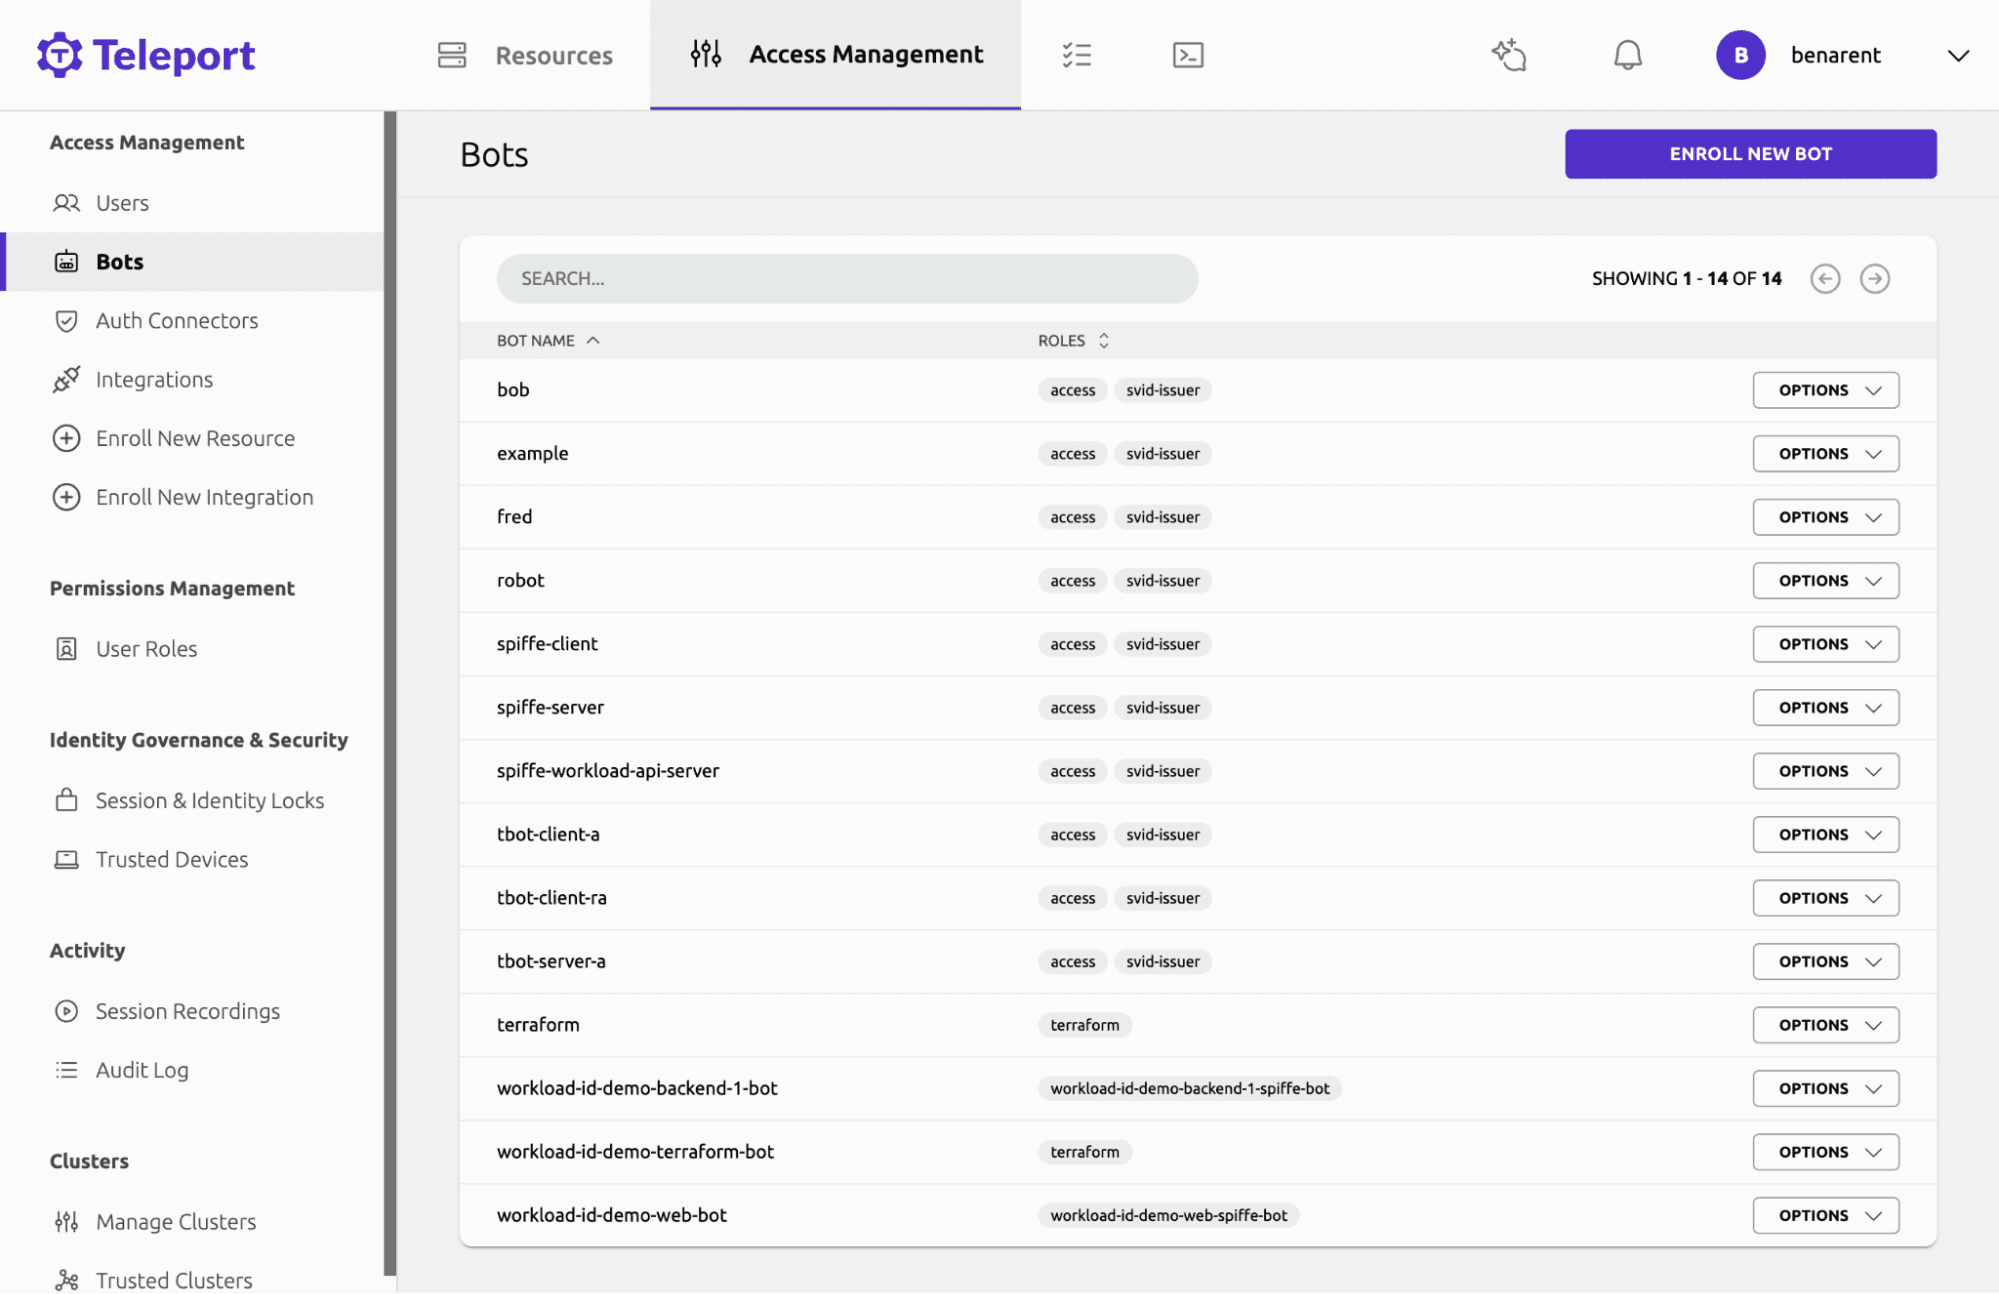Open the Audit Log link
Image resolution: width=1999 pixels, height=1294 pixels.
[141, 1070]
